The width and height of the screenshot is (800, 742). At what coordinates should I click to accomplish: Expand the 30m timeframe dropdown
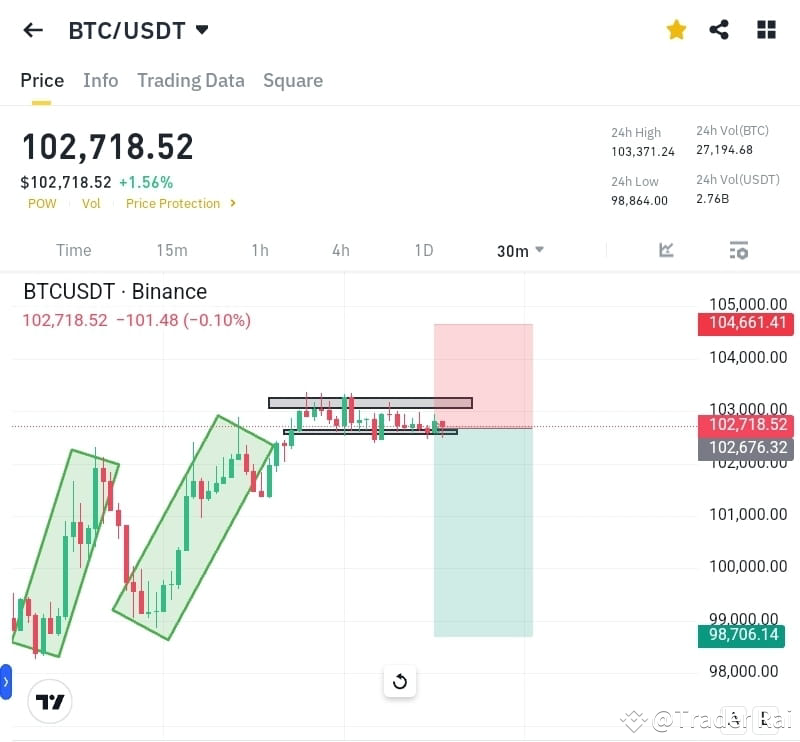(519, 251)
